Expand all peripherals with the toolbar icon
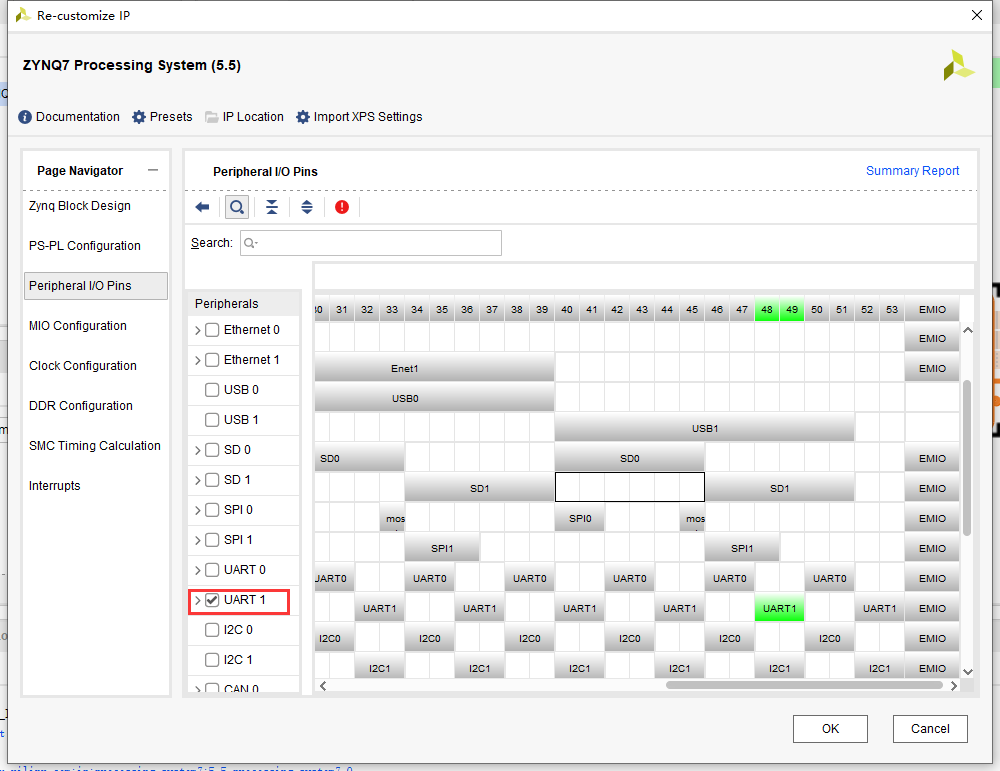Image resolution: width=1000 pixels, height=771 pixels. point(307,207)
